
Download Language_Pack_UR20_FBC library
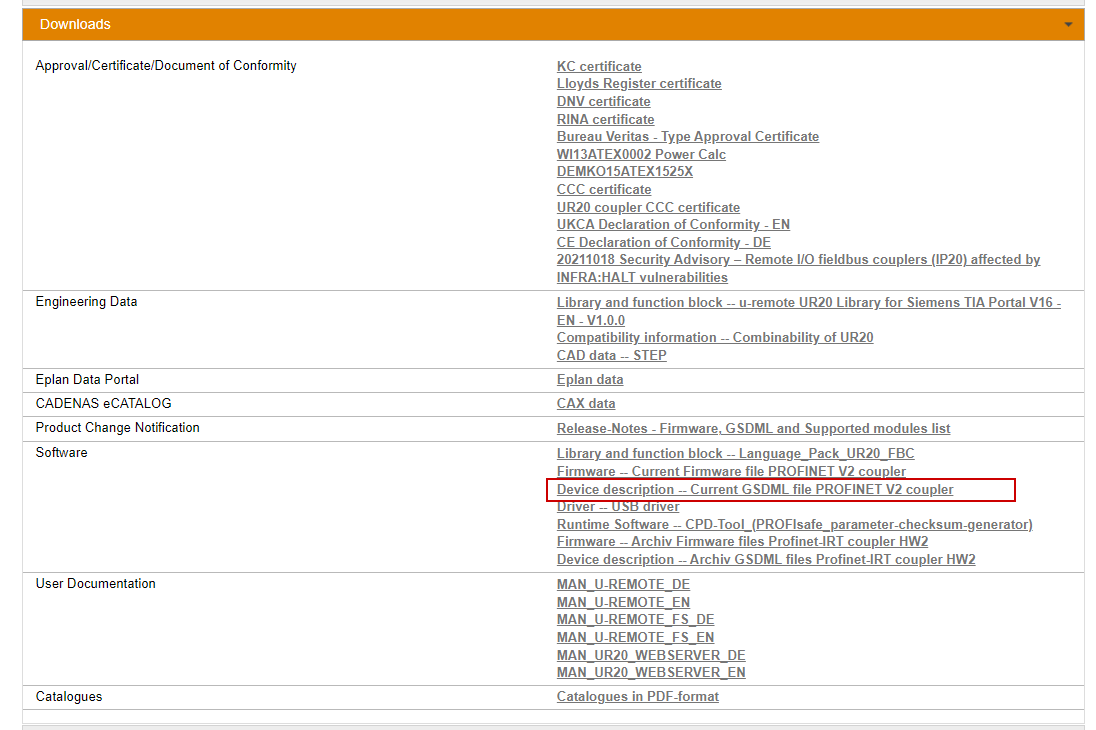click(735, 454)
